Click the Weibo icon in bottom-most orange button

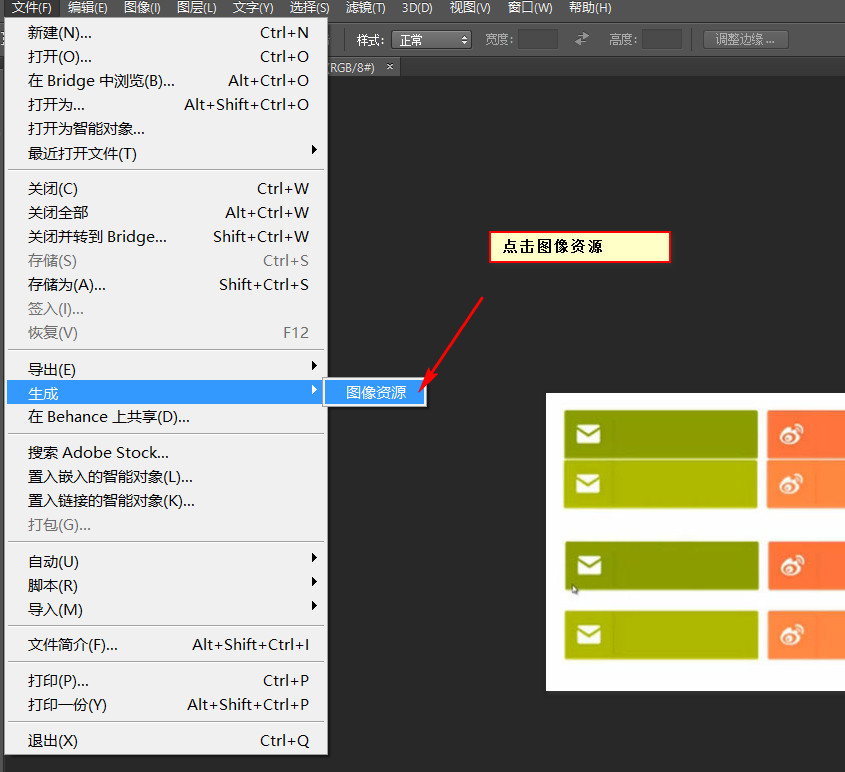pyautogui.click(x=792, y=635)
